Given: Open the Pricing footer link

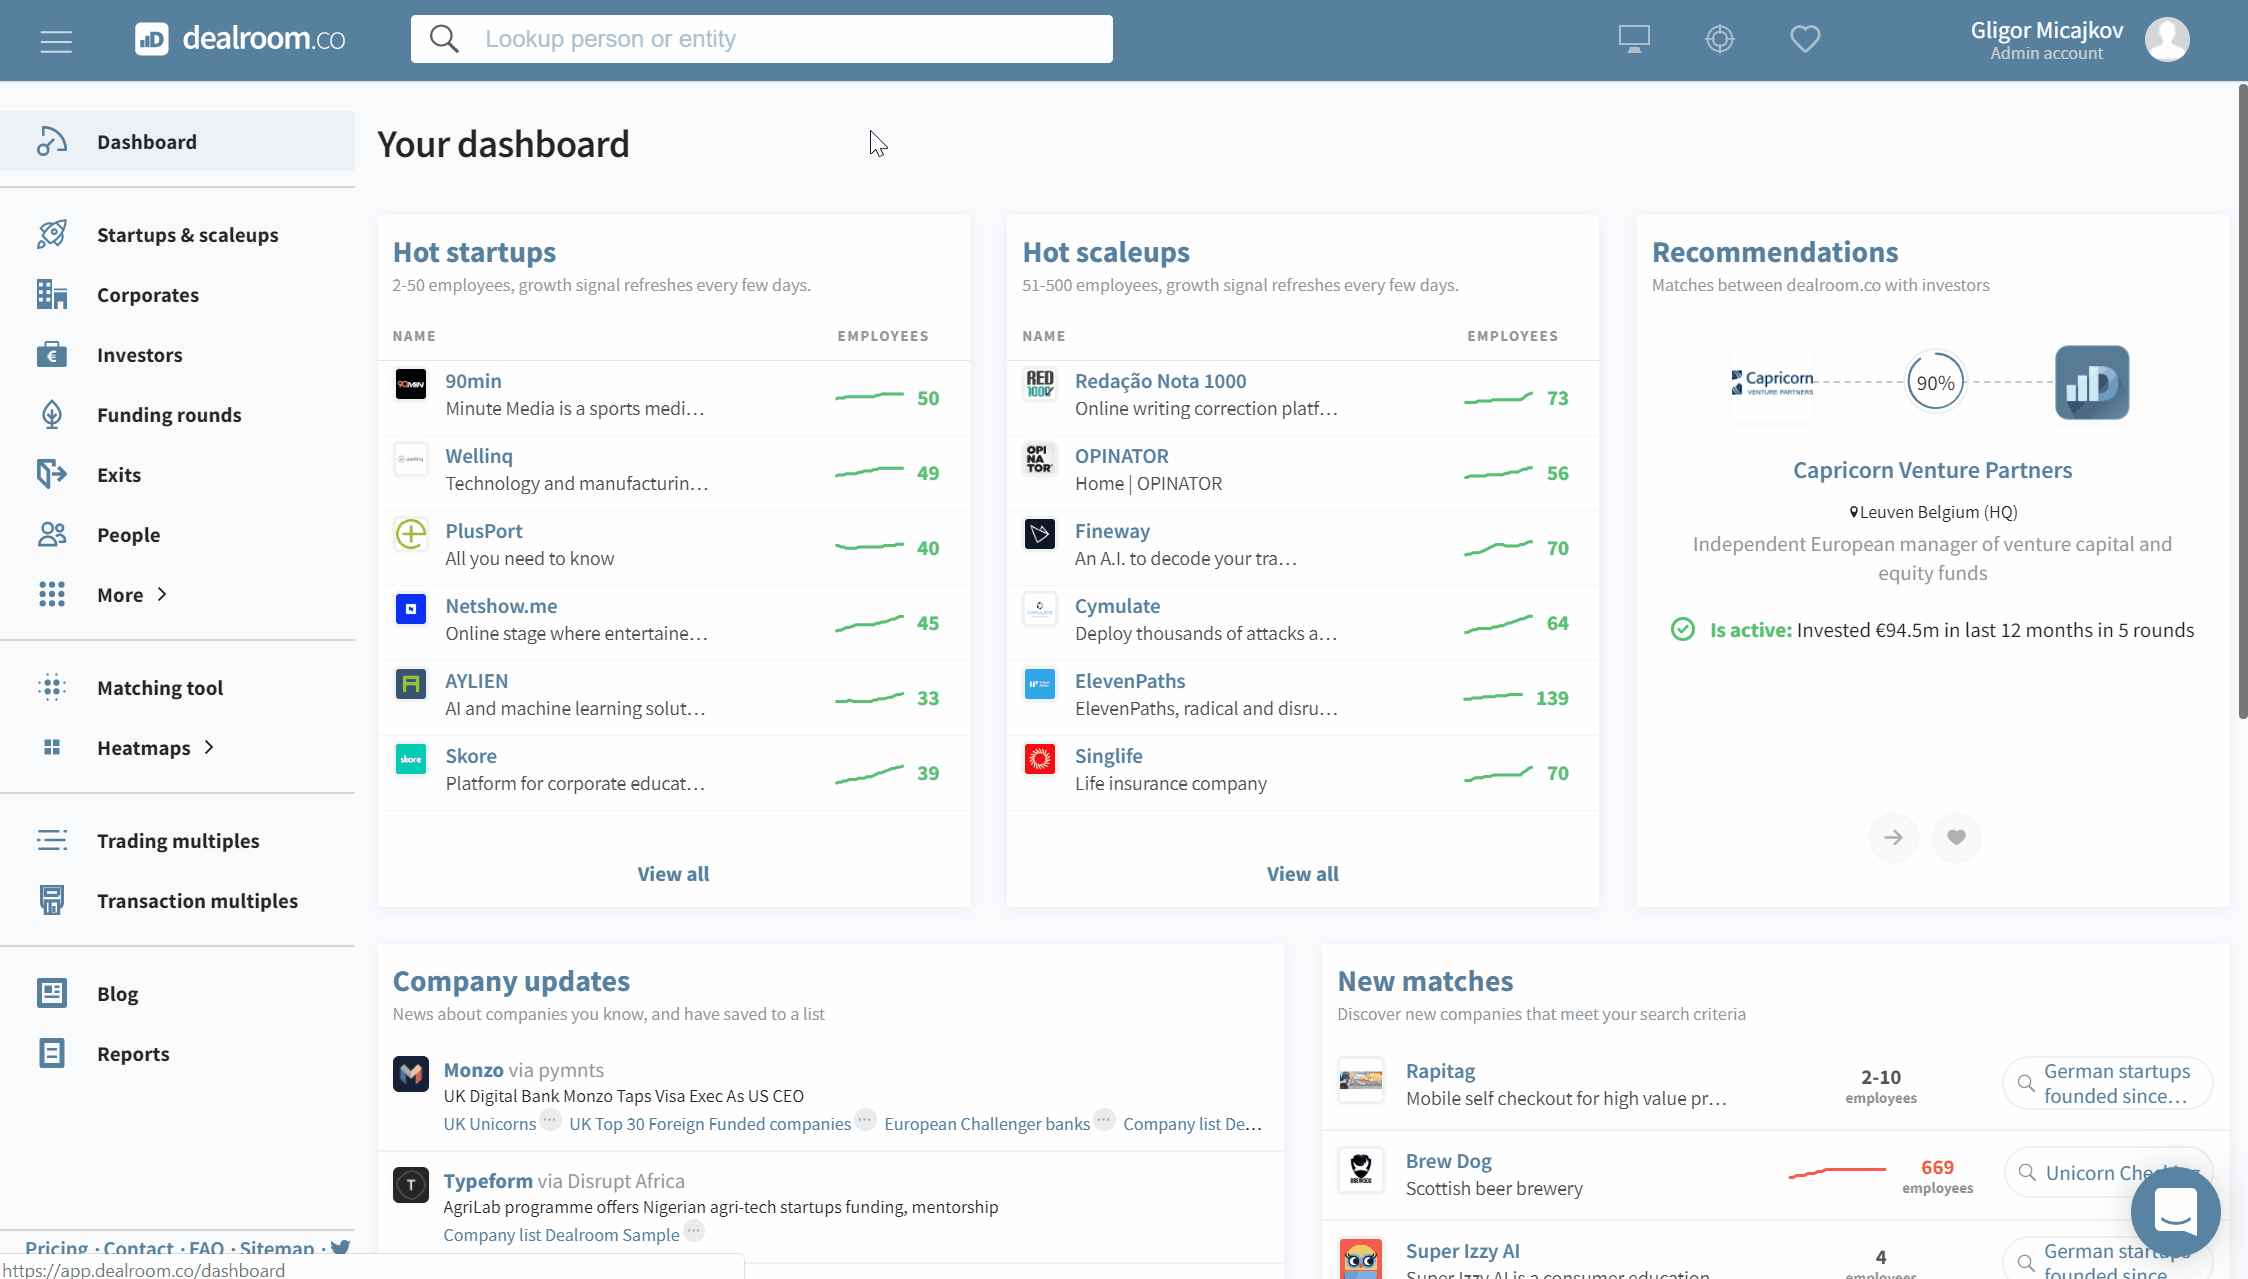Looking at the screenshot, I should point(56,1247).
